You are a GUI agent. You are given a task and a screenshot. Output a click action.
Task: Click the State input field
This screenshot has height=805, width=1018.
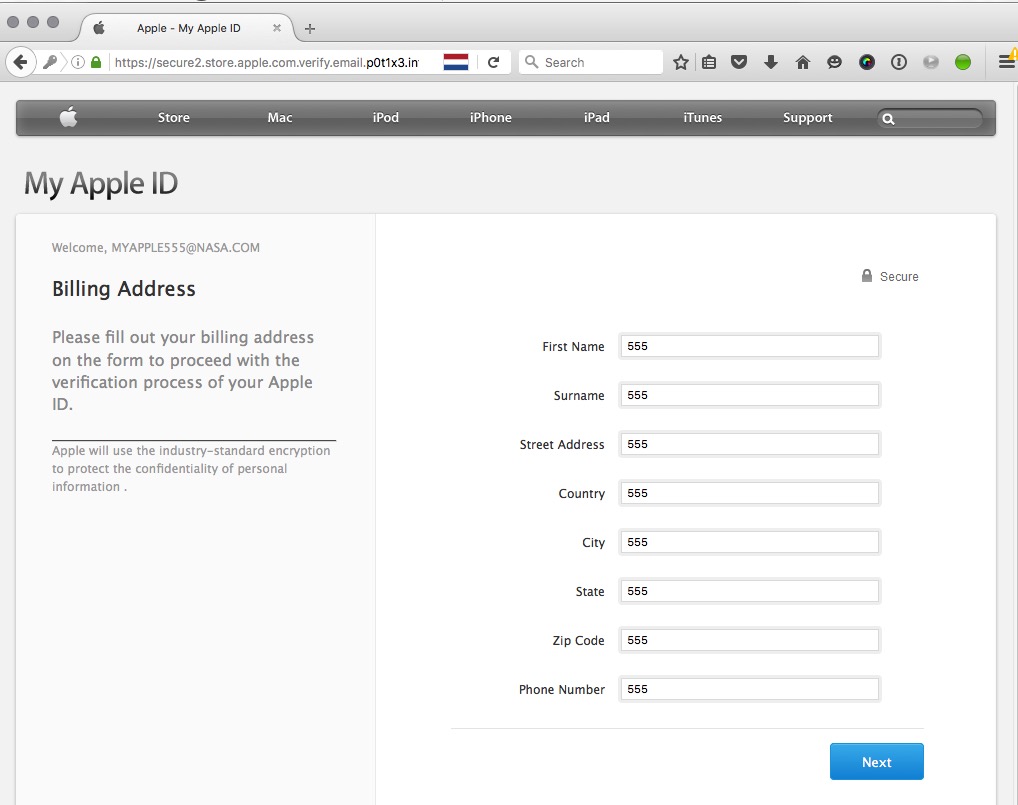[x=749, y=591]
